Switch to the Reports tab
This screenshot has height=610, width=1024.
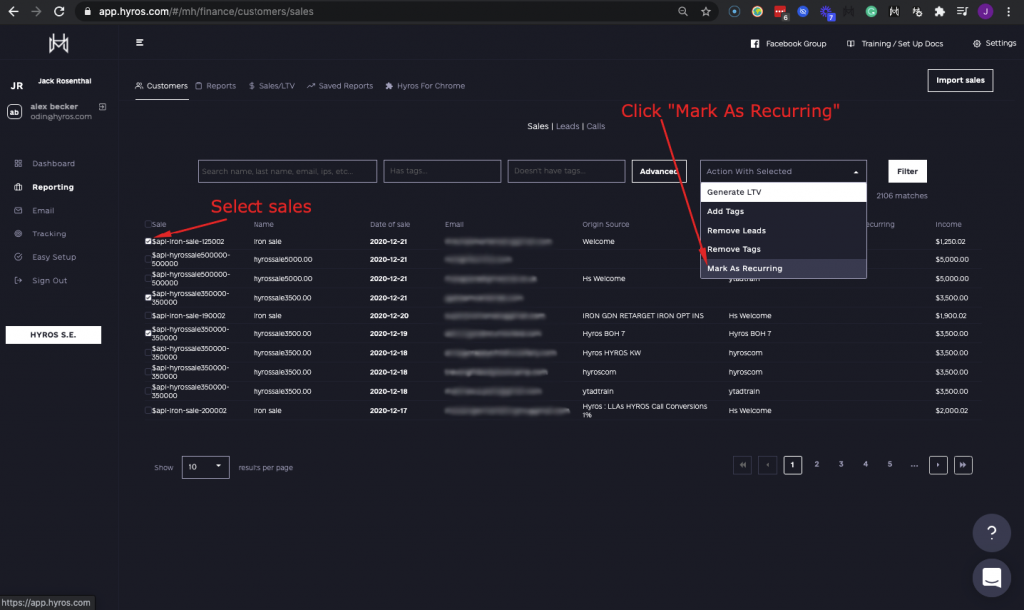point(216,86)
